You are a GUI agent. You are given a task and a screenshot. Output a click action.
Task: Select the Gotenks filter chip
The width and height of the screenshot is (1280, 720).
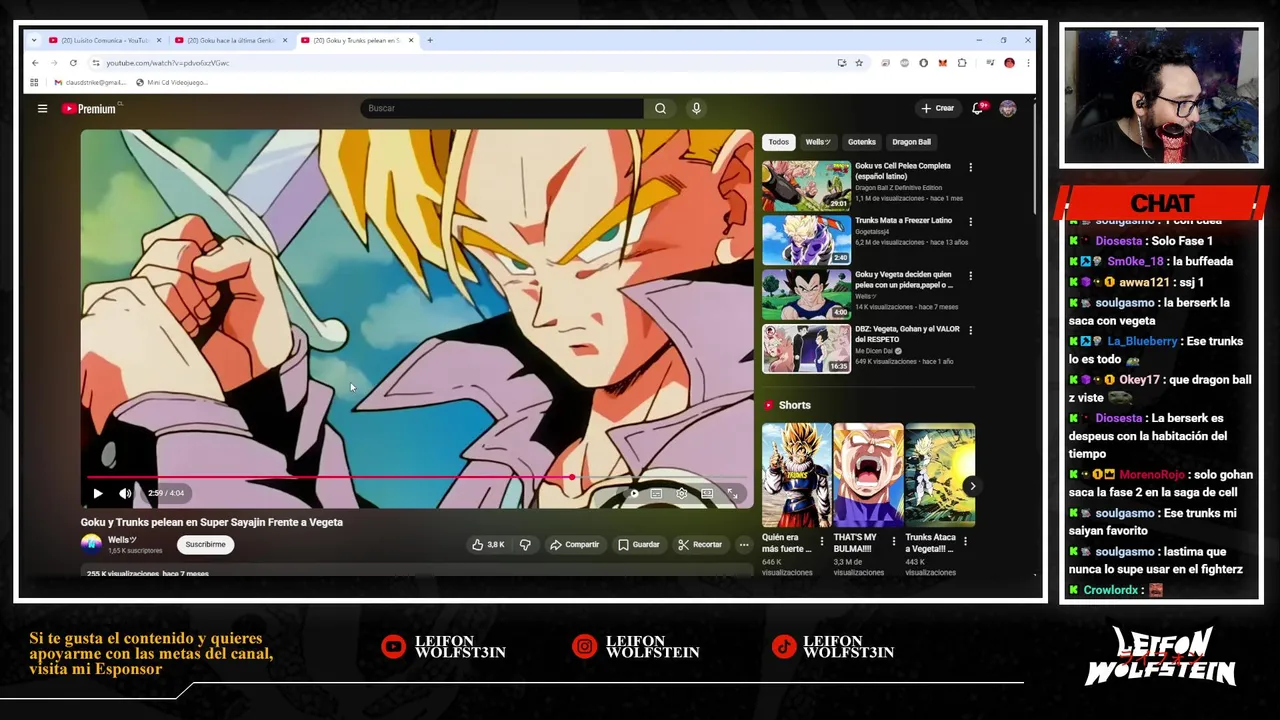[862, 142]
